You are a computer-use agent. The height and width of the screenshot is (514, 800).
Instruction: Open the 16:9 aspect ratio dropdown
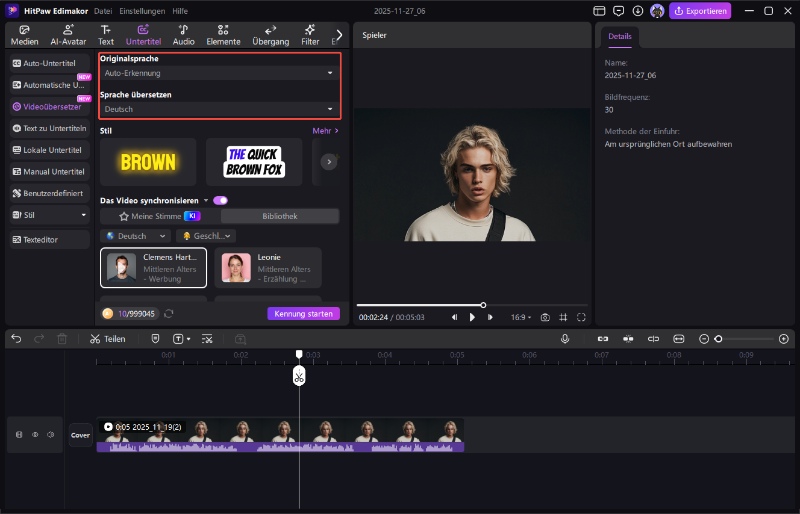point(520,317)
